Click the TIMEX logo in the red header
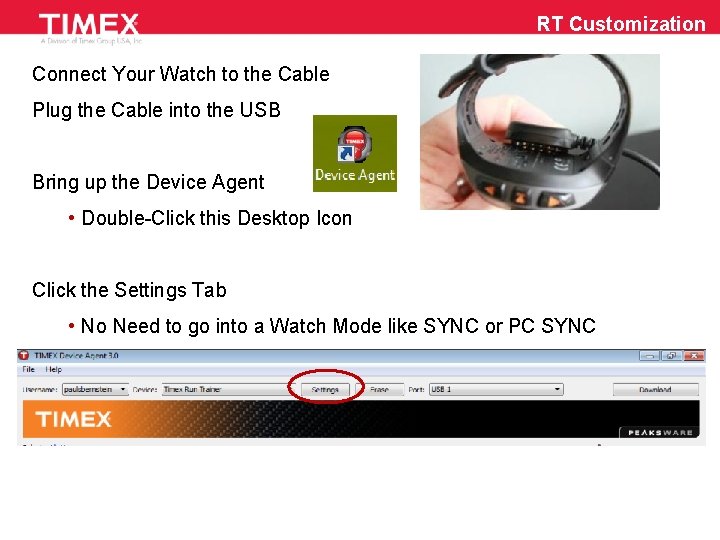The height and width of the screenshot is (540, 720). click(89, 24)
